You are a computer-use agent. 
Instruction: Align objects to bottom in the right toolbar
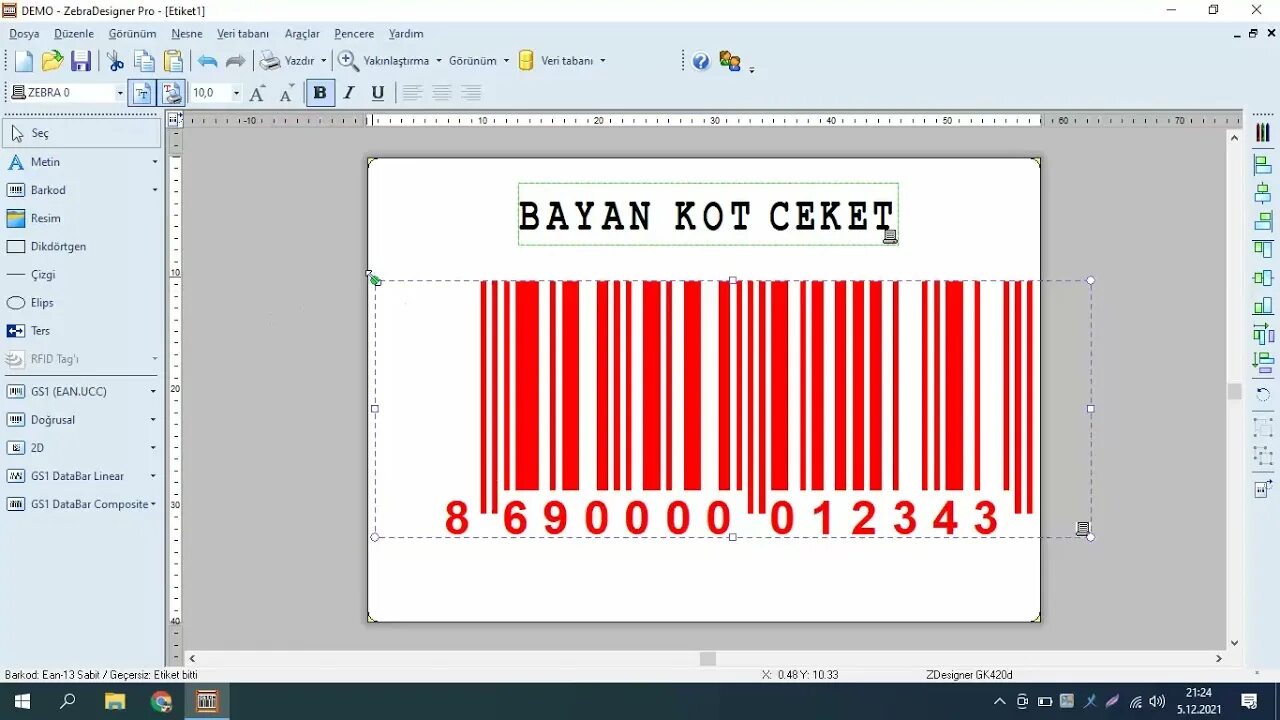1263,306
